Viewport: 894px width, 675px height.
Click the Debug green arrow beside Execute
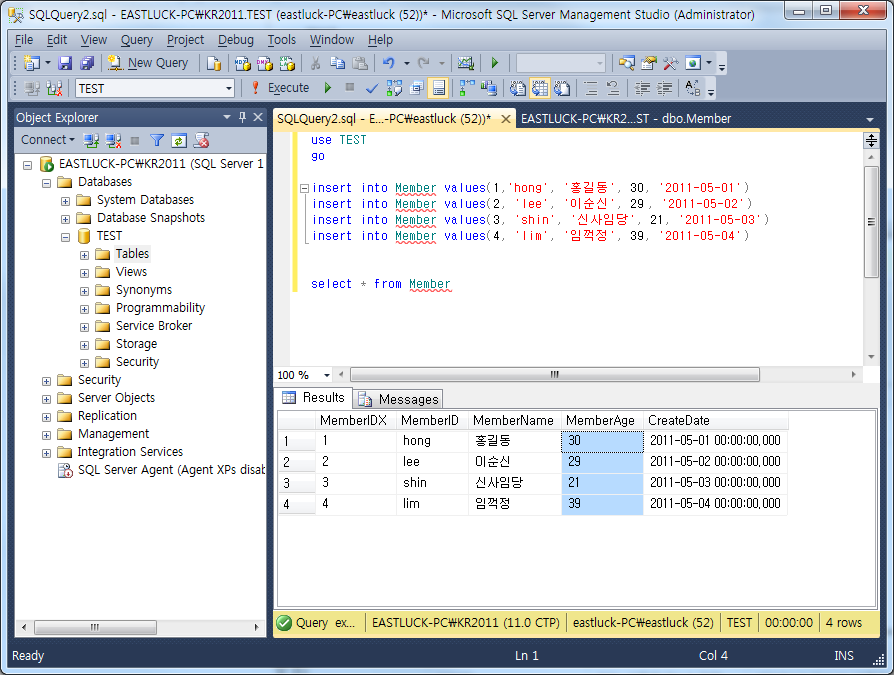point(327,88)
